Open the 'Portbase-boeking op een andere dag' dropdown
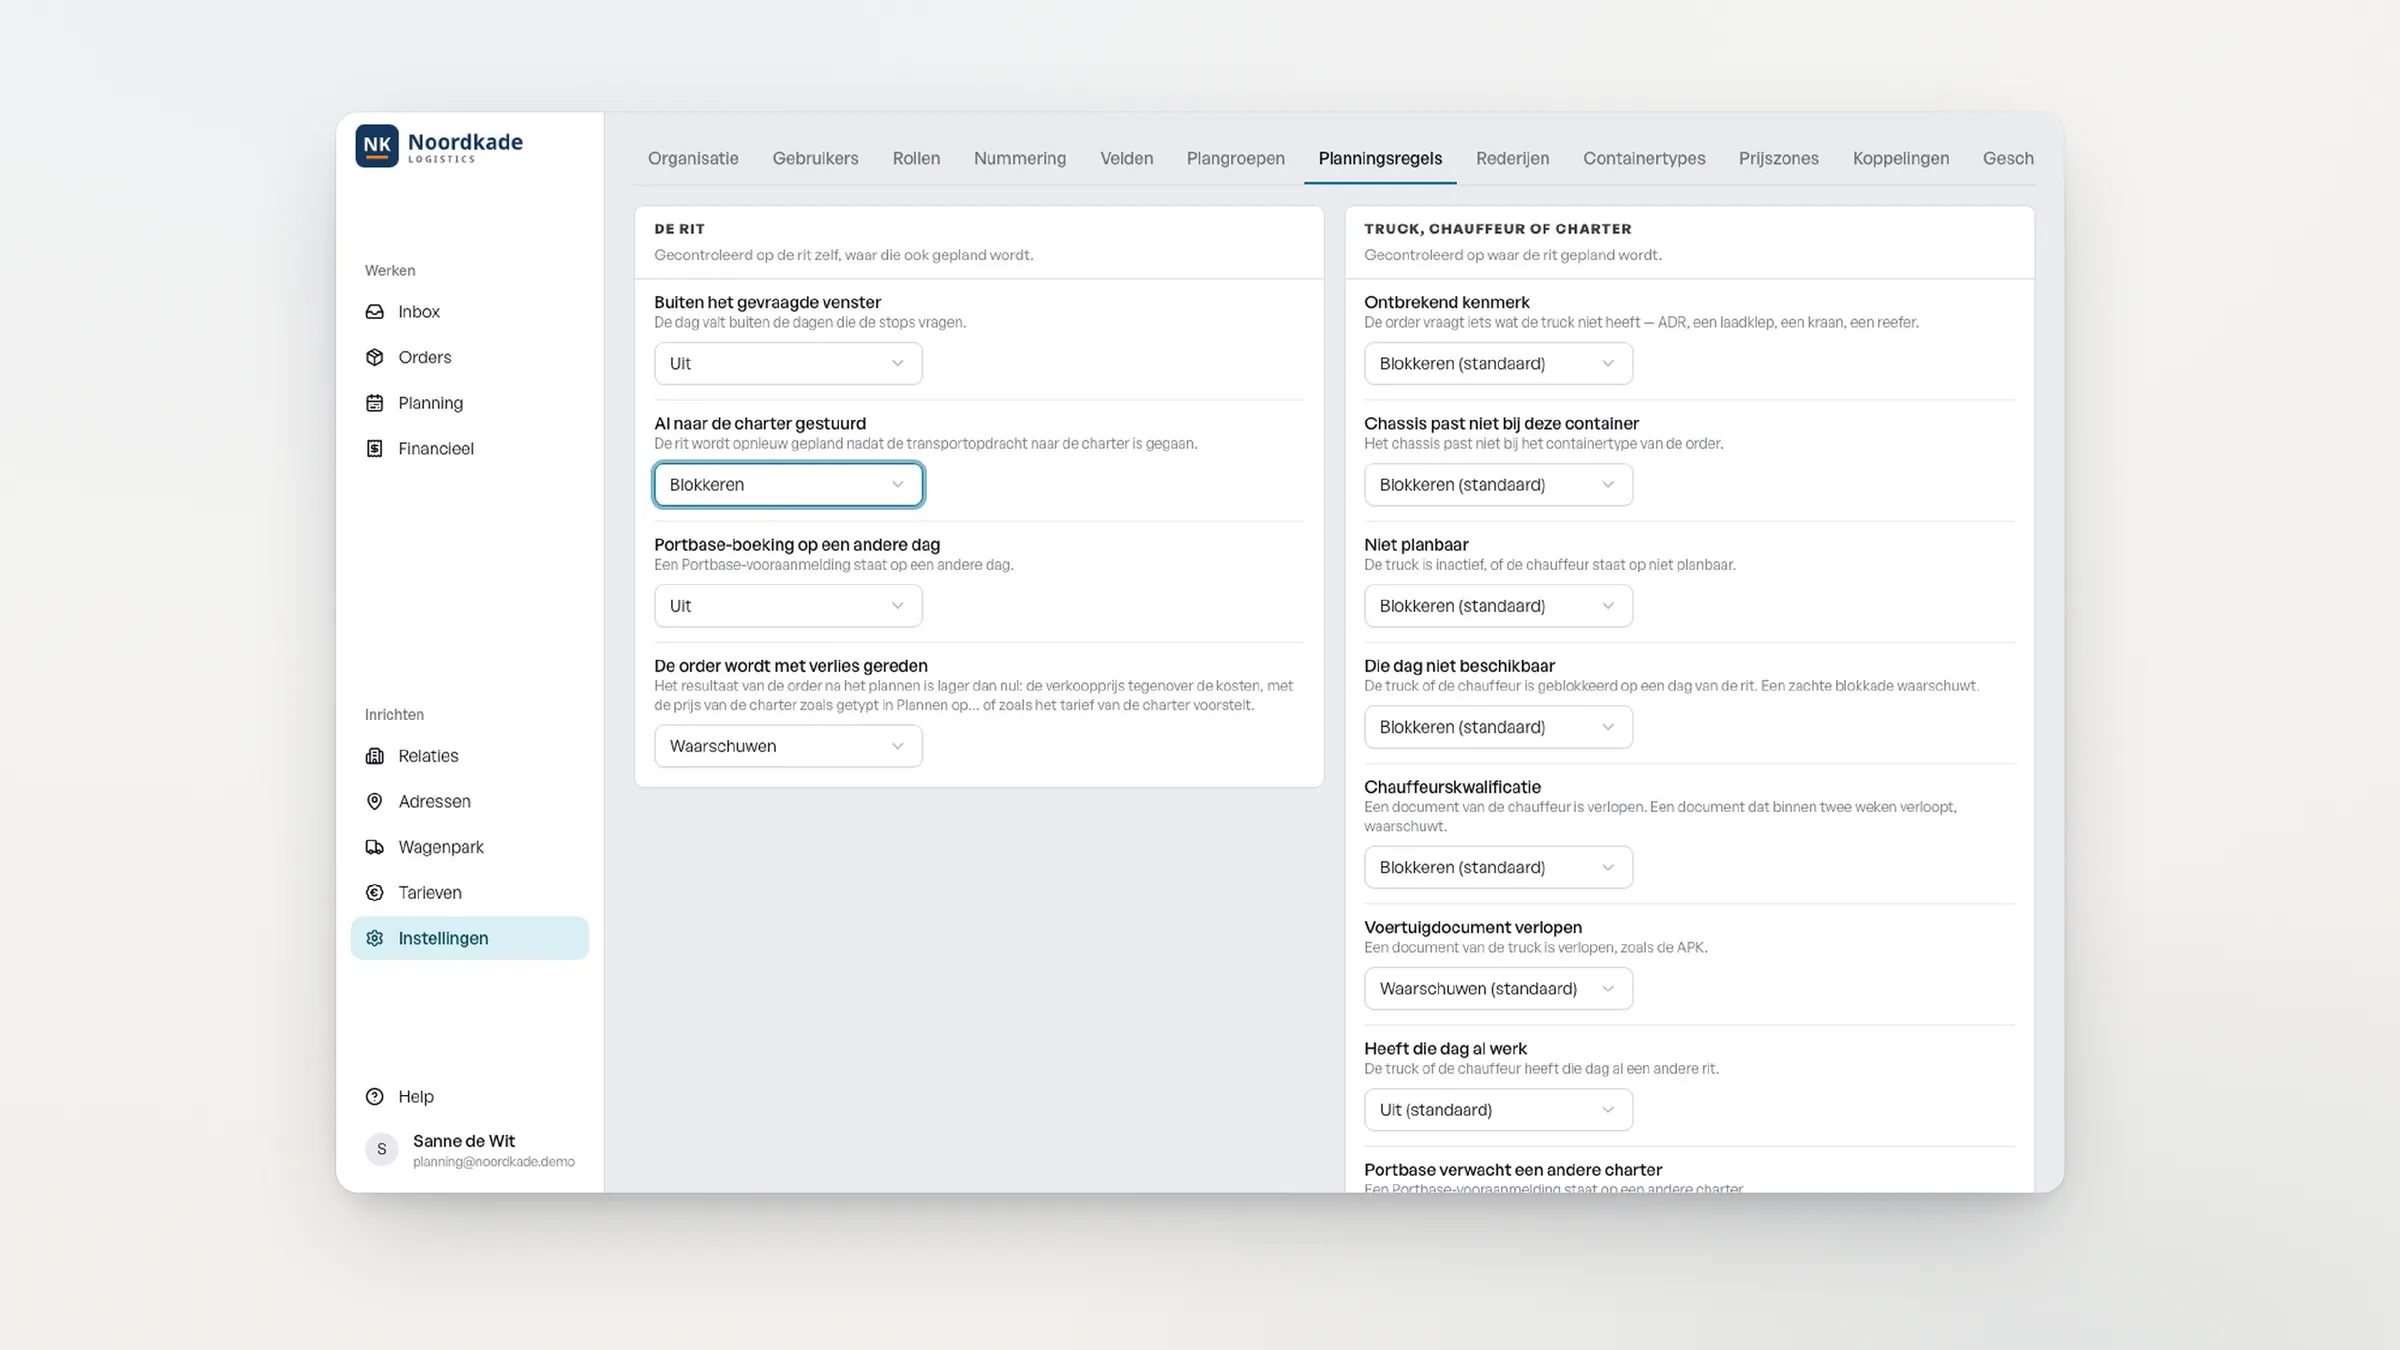2400x1350 pixels. 788,606
